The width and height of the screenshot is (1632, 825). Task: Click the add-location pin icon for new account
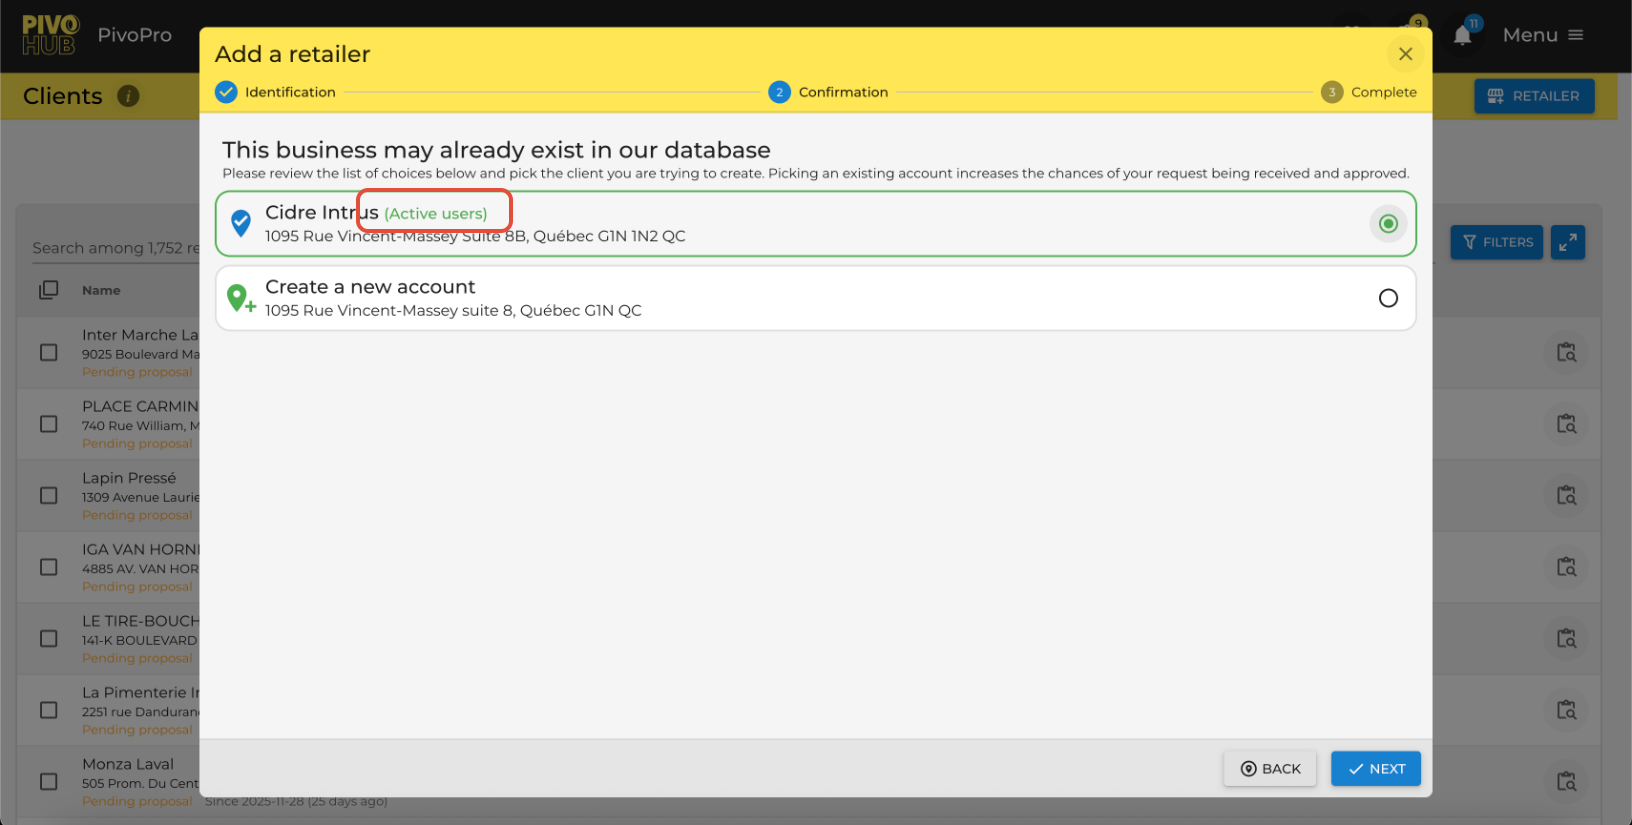tap(241, 298)
